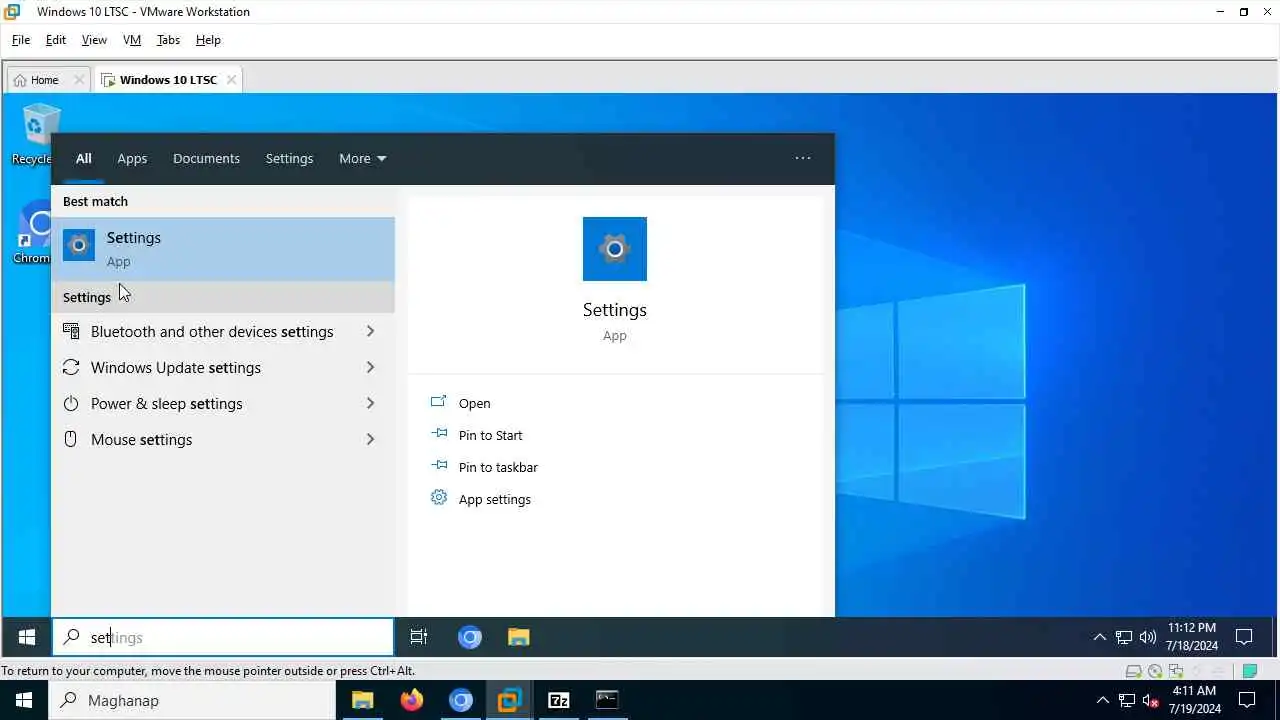The width and height of the screenshot is (1280, 720).
Task: Launch Chrome from the guest taskbar
Action: point(470,637)
